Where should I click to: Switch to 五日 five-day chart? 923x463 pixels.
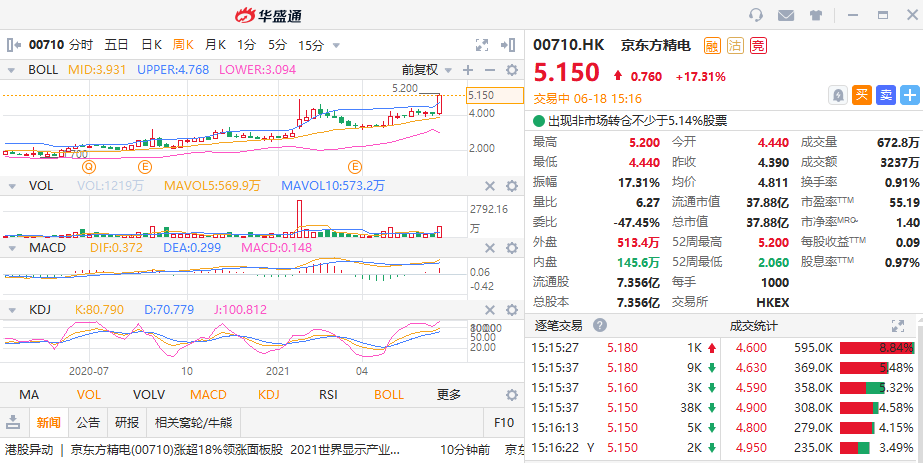117,45
